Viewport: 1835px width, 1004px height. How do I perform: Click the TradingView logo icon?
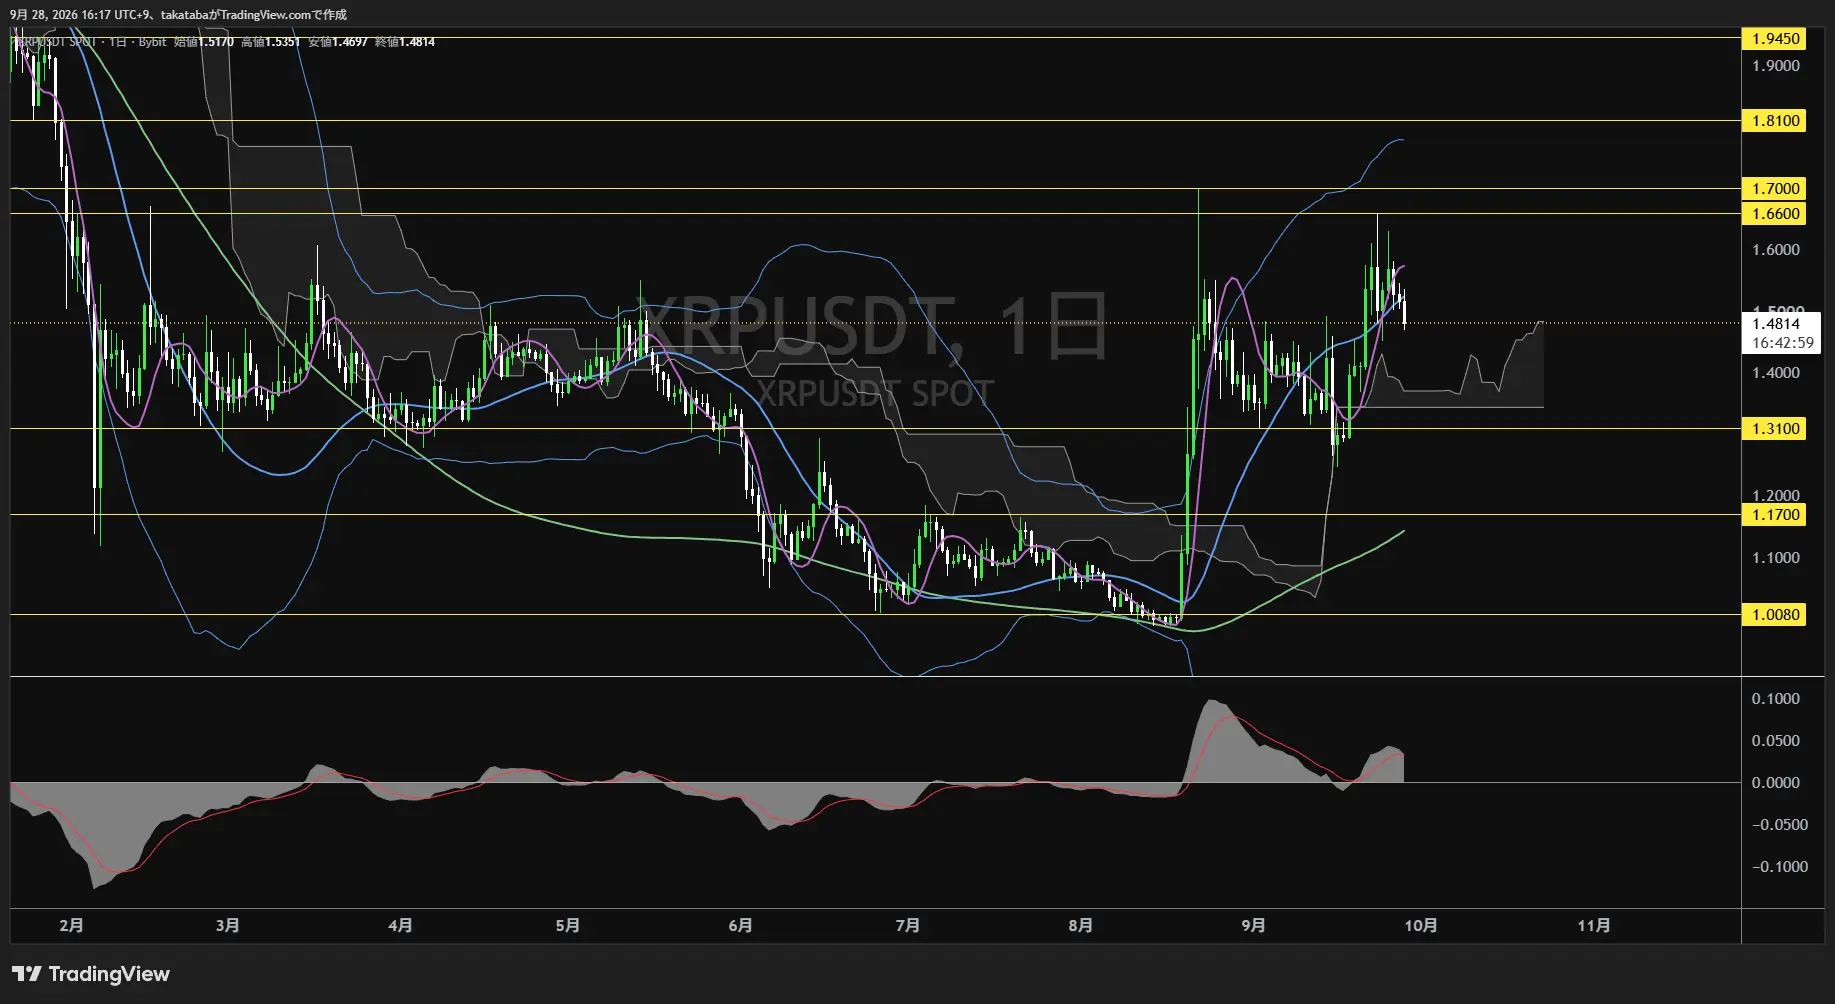(27, 974)
